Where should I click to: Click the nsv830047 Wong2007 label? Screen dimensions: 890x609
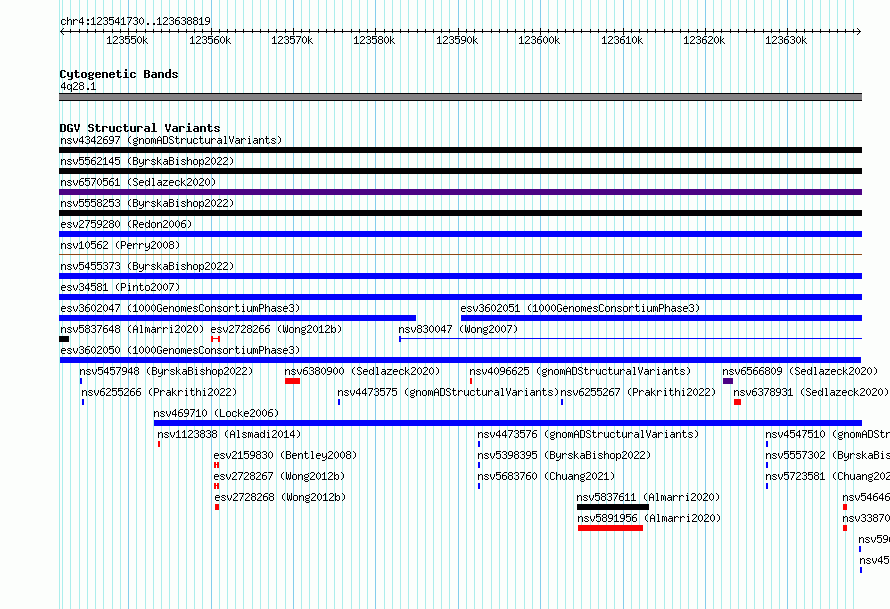(x=458, y=329)
